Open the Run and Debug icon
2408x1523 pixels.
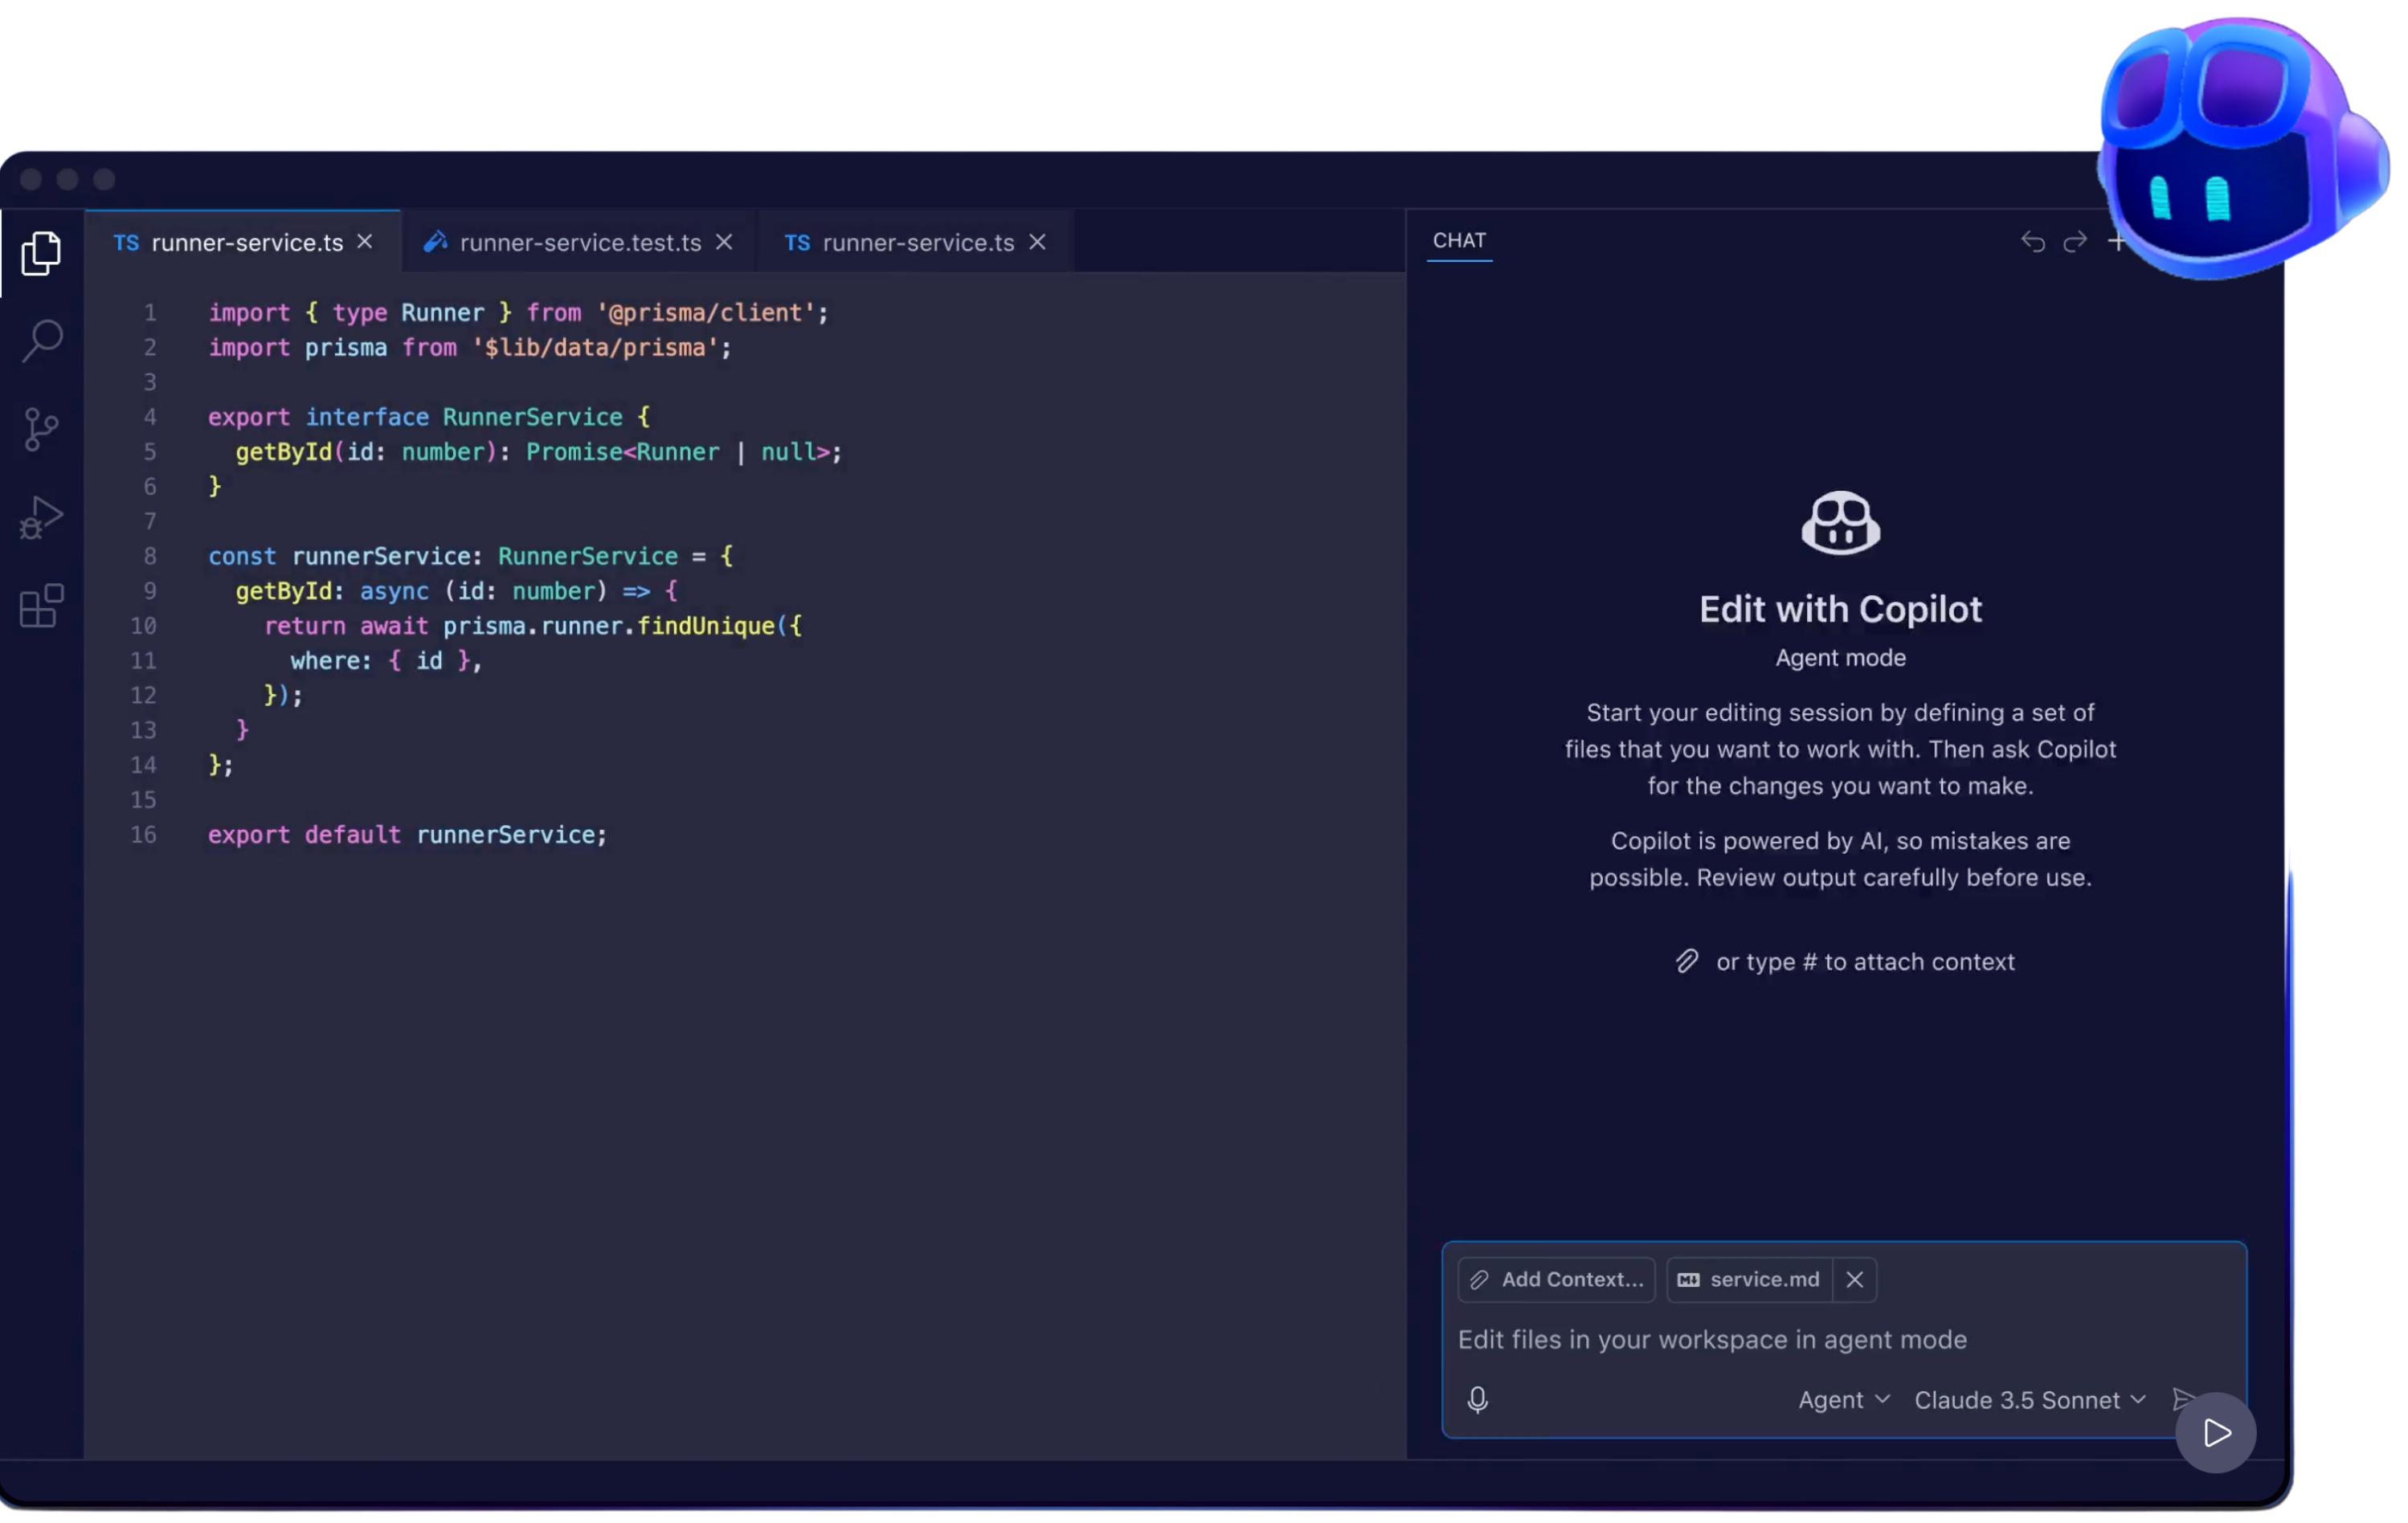click(x=41, y=517)
